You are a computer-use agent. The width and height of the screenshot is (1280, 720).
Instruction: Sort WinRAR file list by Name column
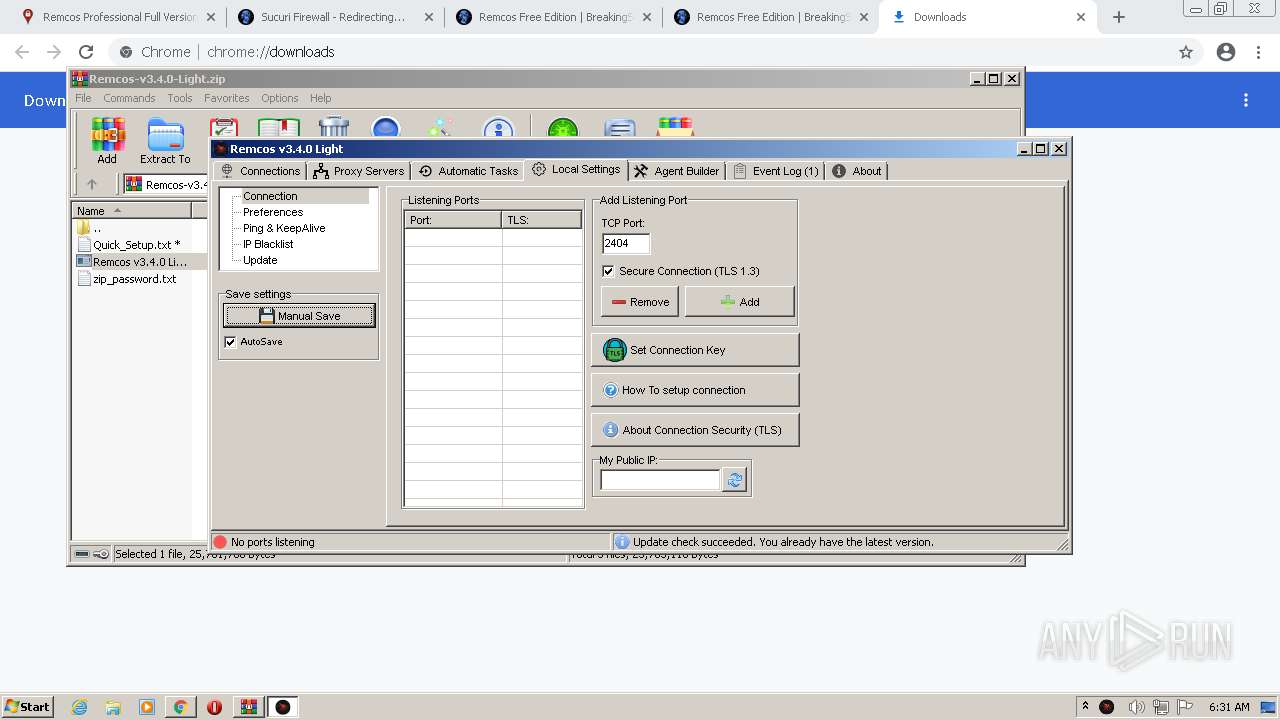(132, 211)
